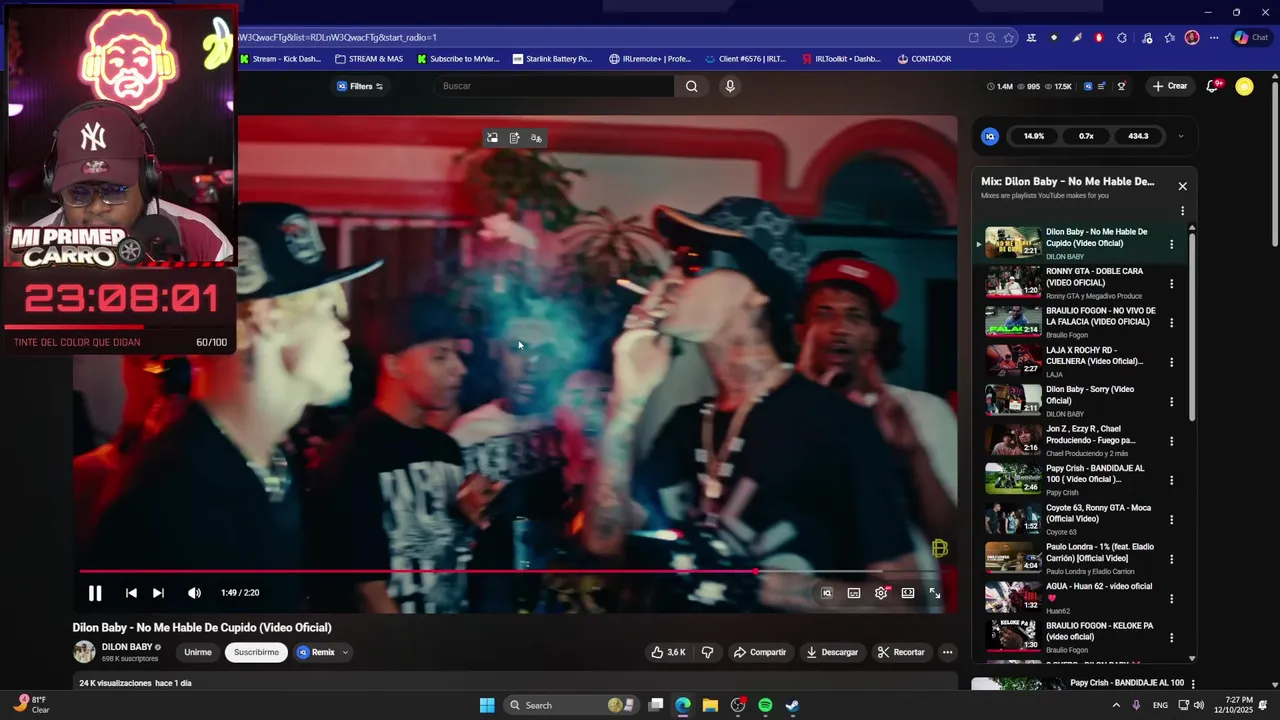Viewport: 1280px width, 720px height.
Task: Open the Edge extensions puzzle icon
Action: (x=1121, y=38)
